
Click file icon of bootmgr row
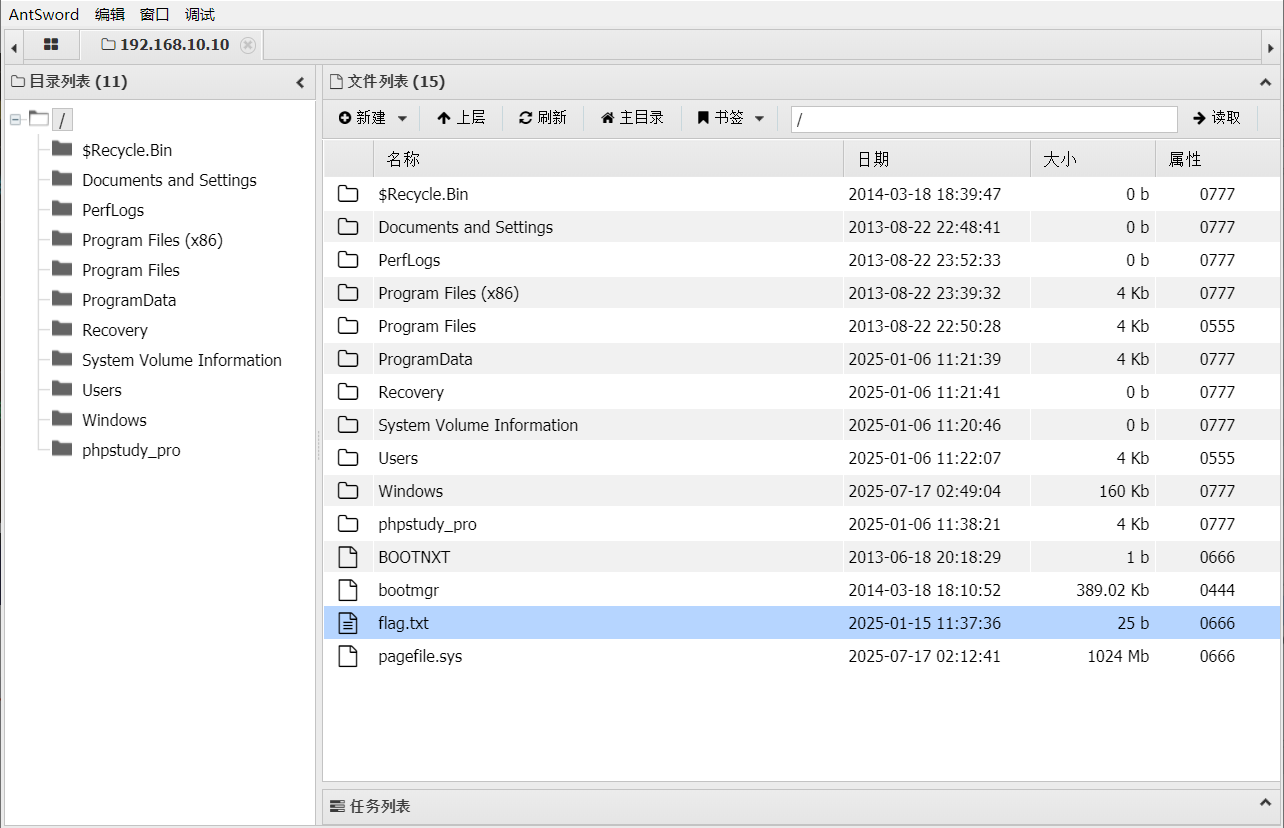pyautogui.click(x=348, y=590)
